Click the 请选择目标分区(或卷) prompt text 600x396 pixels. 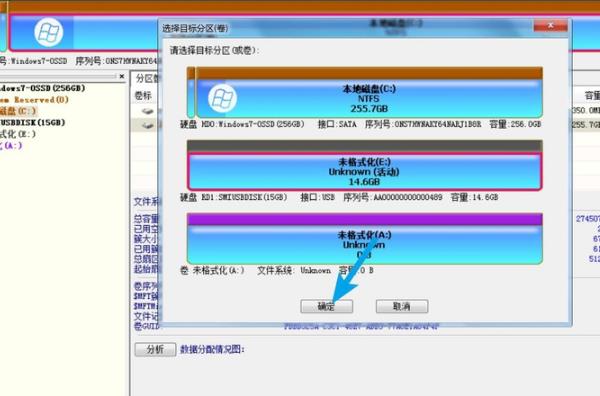pyautogui.click(x=215, y=51)
